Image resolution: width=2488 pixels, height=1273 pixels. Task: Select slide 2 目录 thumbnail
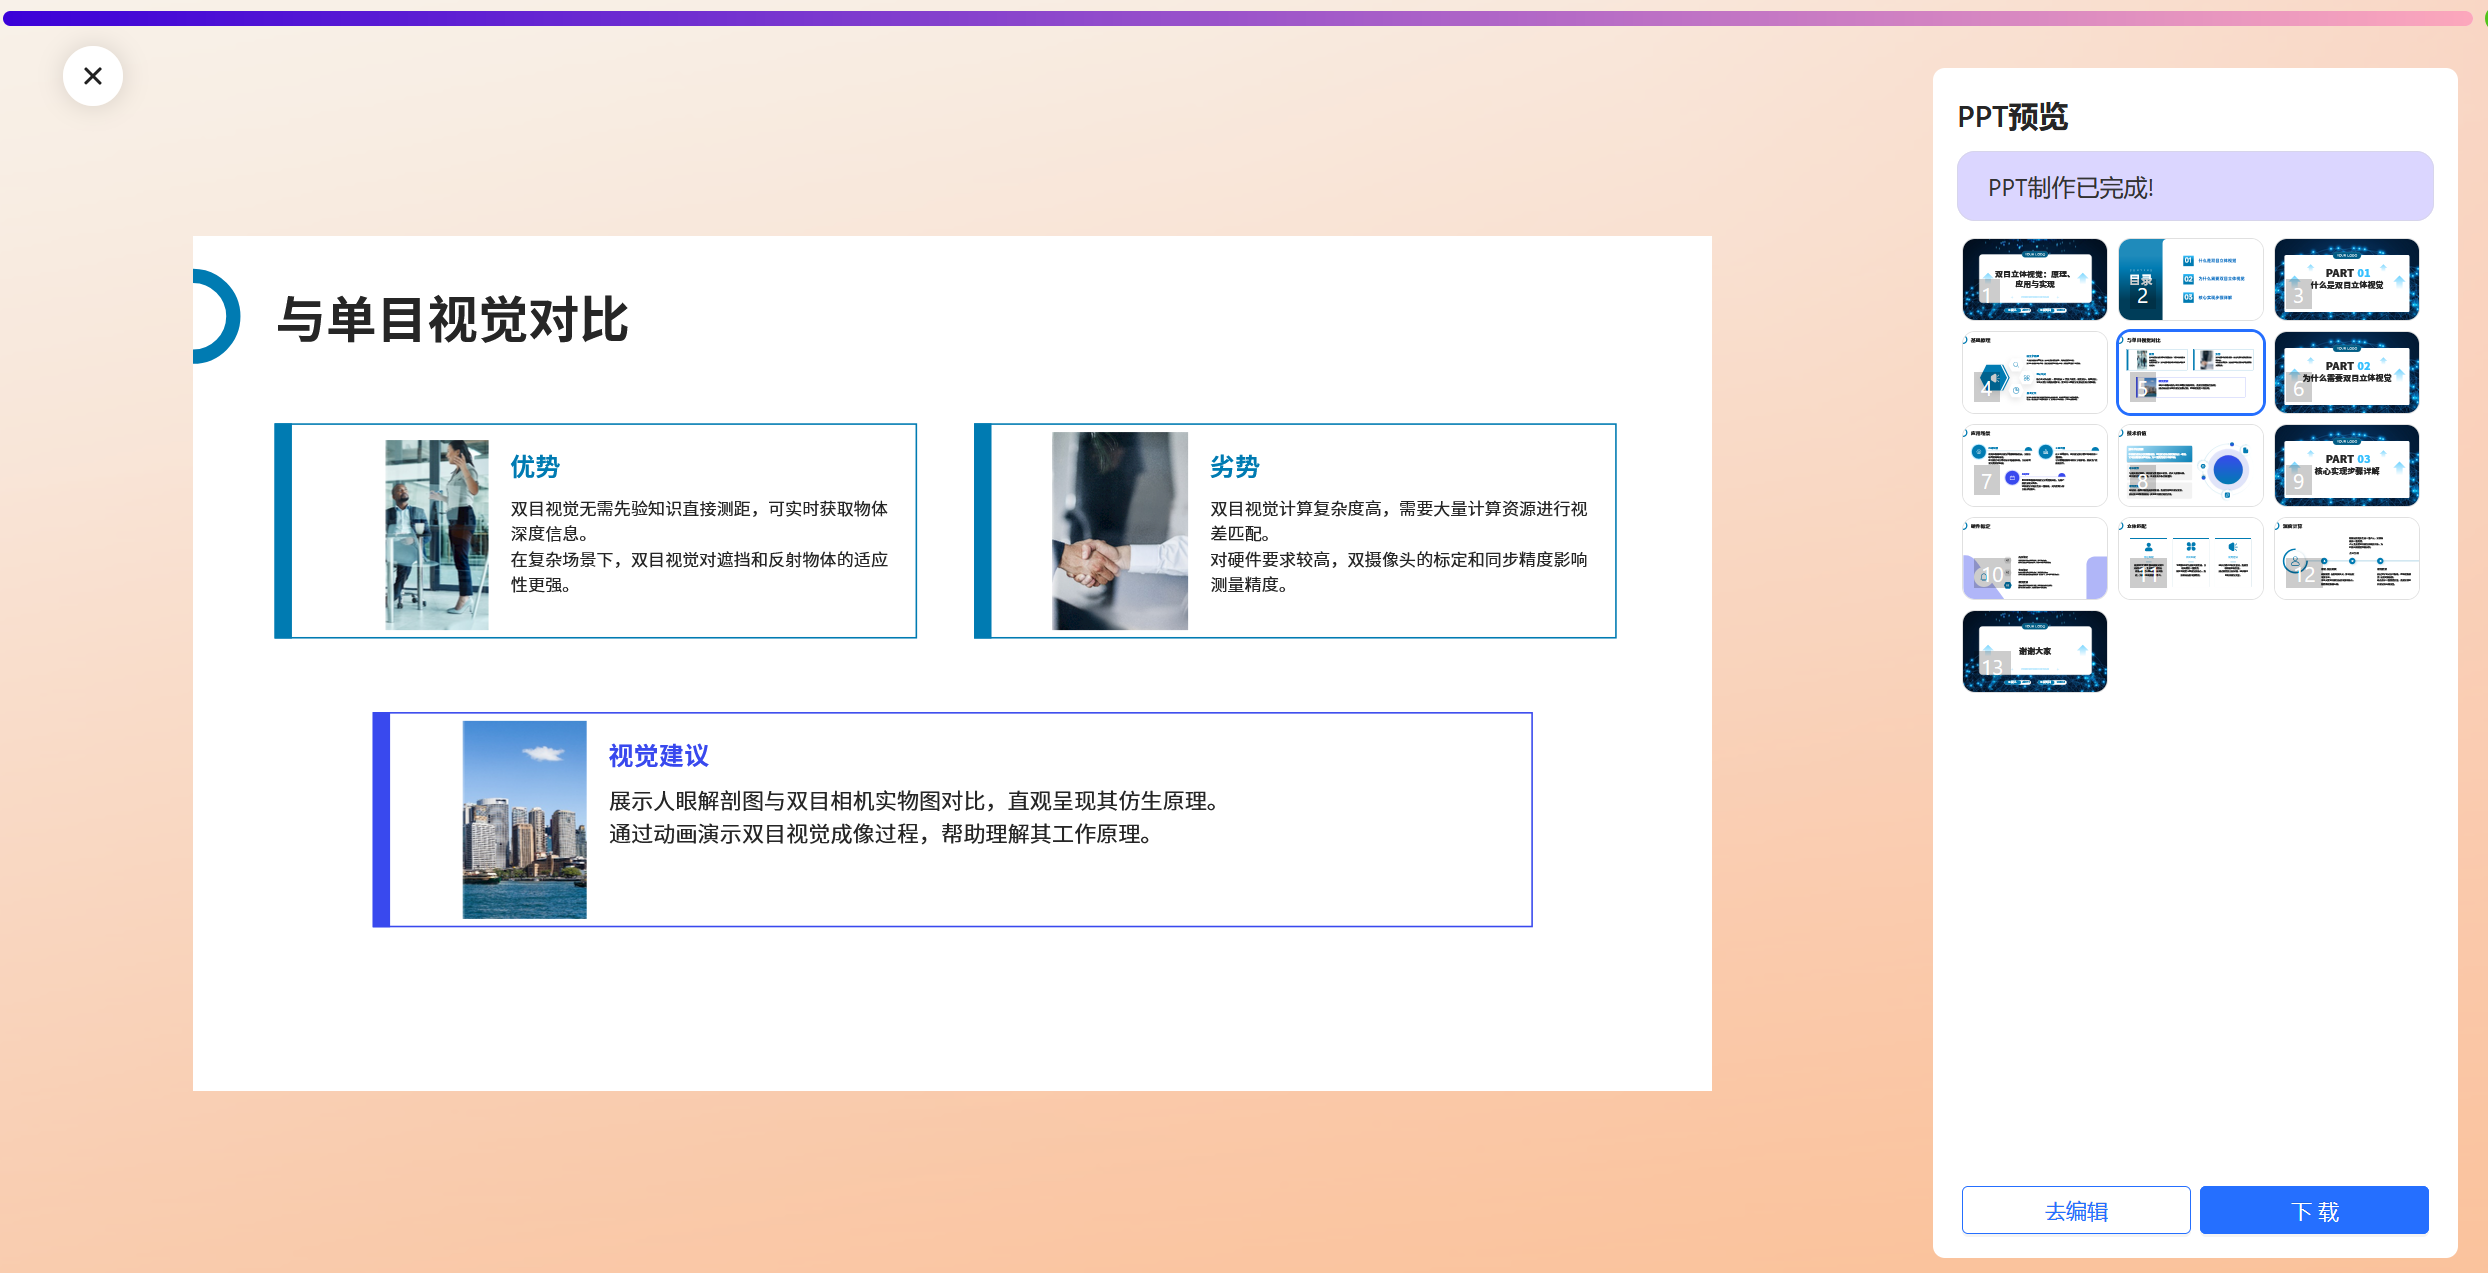click(2190, 279)
